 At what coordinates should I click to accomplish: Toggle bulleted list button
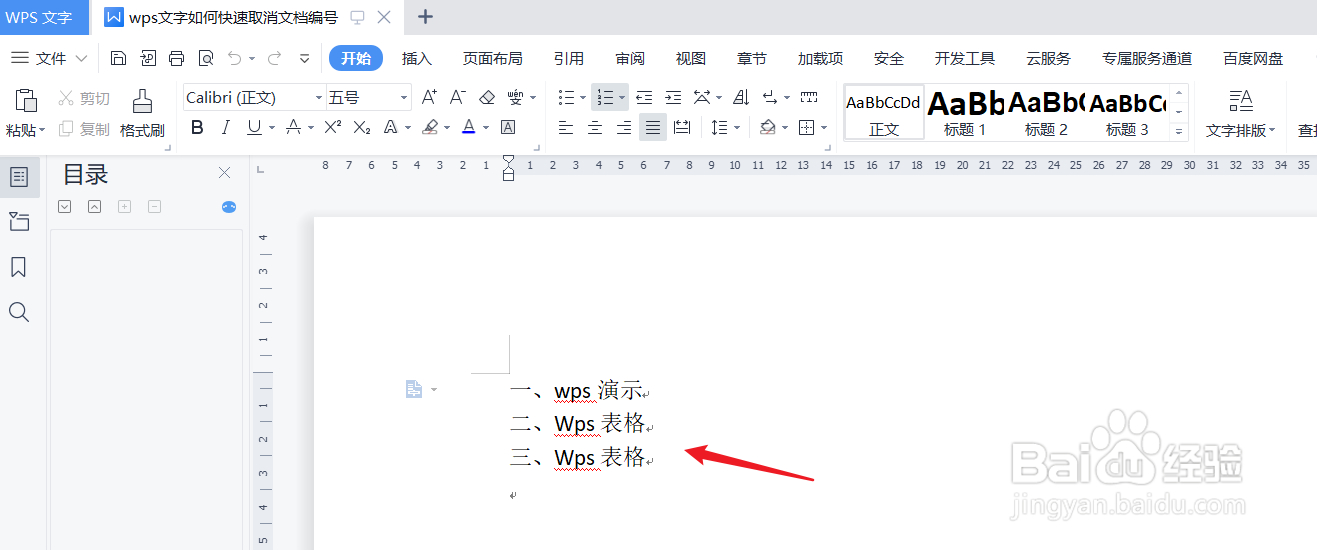click(x=566, y=97)
